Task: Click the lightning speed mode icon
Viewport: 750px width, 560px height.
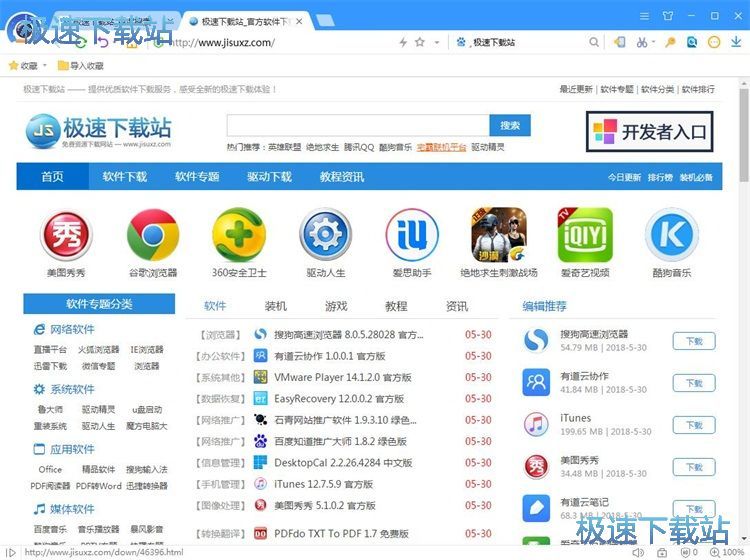Action: [x=403, y=42]
